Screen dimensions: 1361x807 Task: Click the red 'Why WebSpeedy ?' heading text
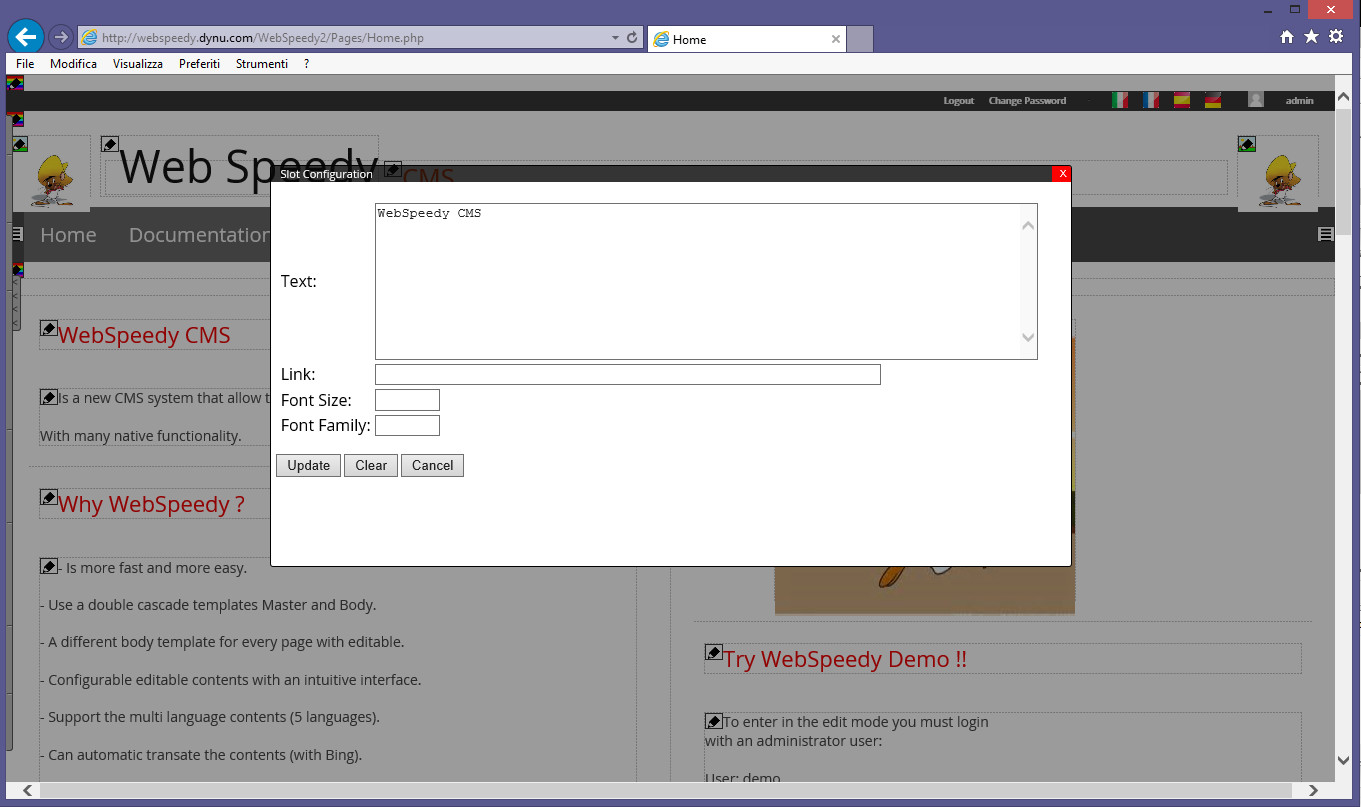(151, 504)
